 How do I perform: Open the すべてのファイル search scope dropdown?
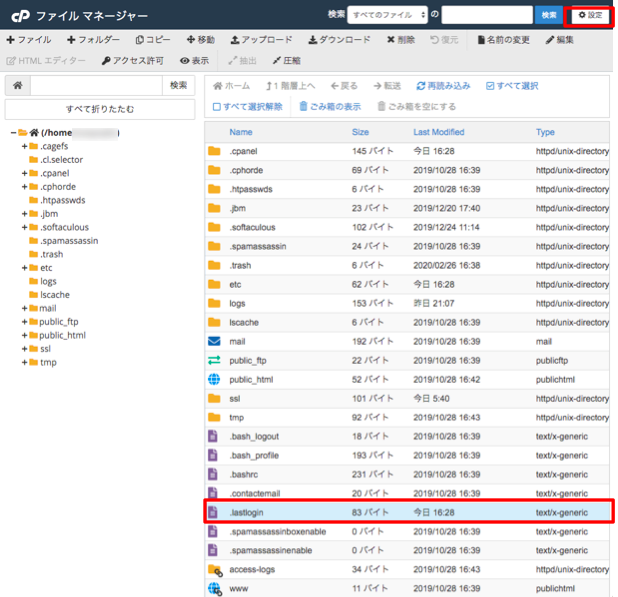[x=387, y=15]
